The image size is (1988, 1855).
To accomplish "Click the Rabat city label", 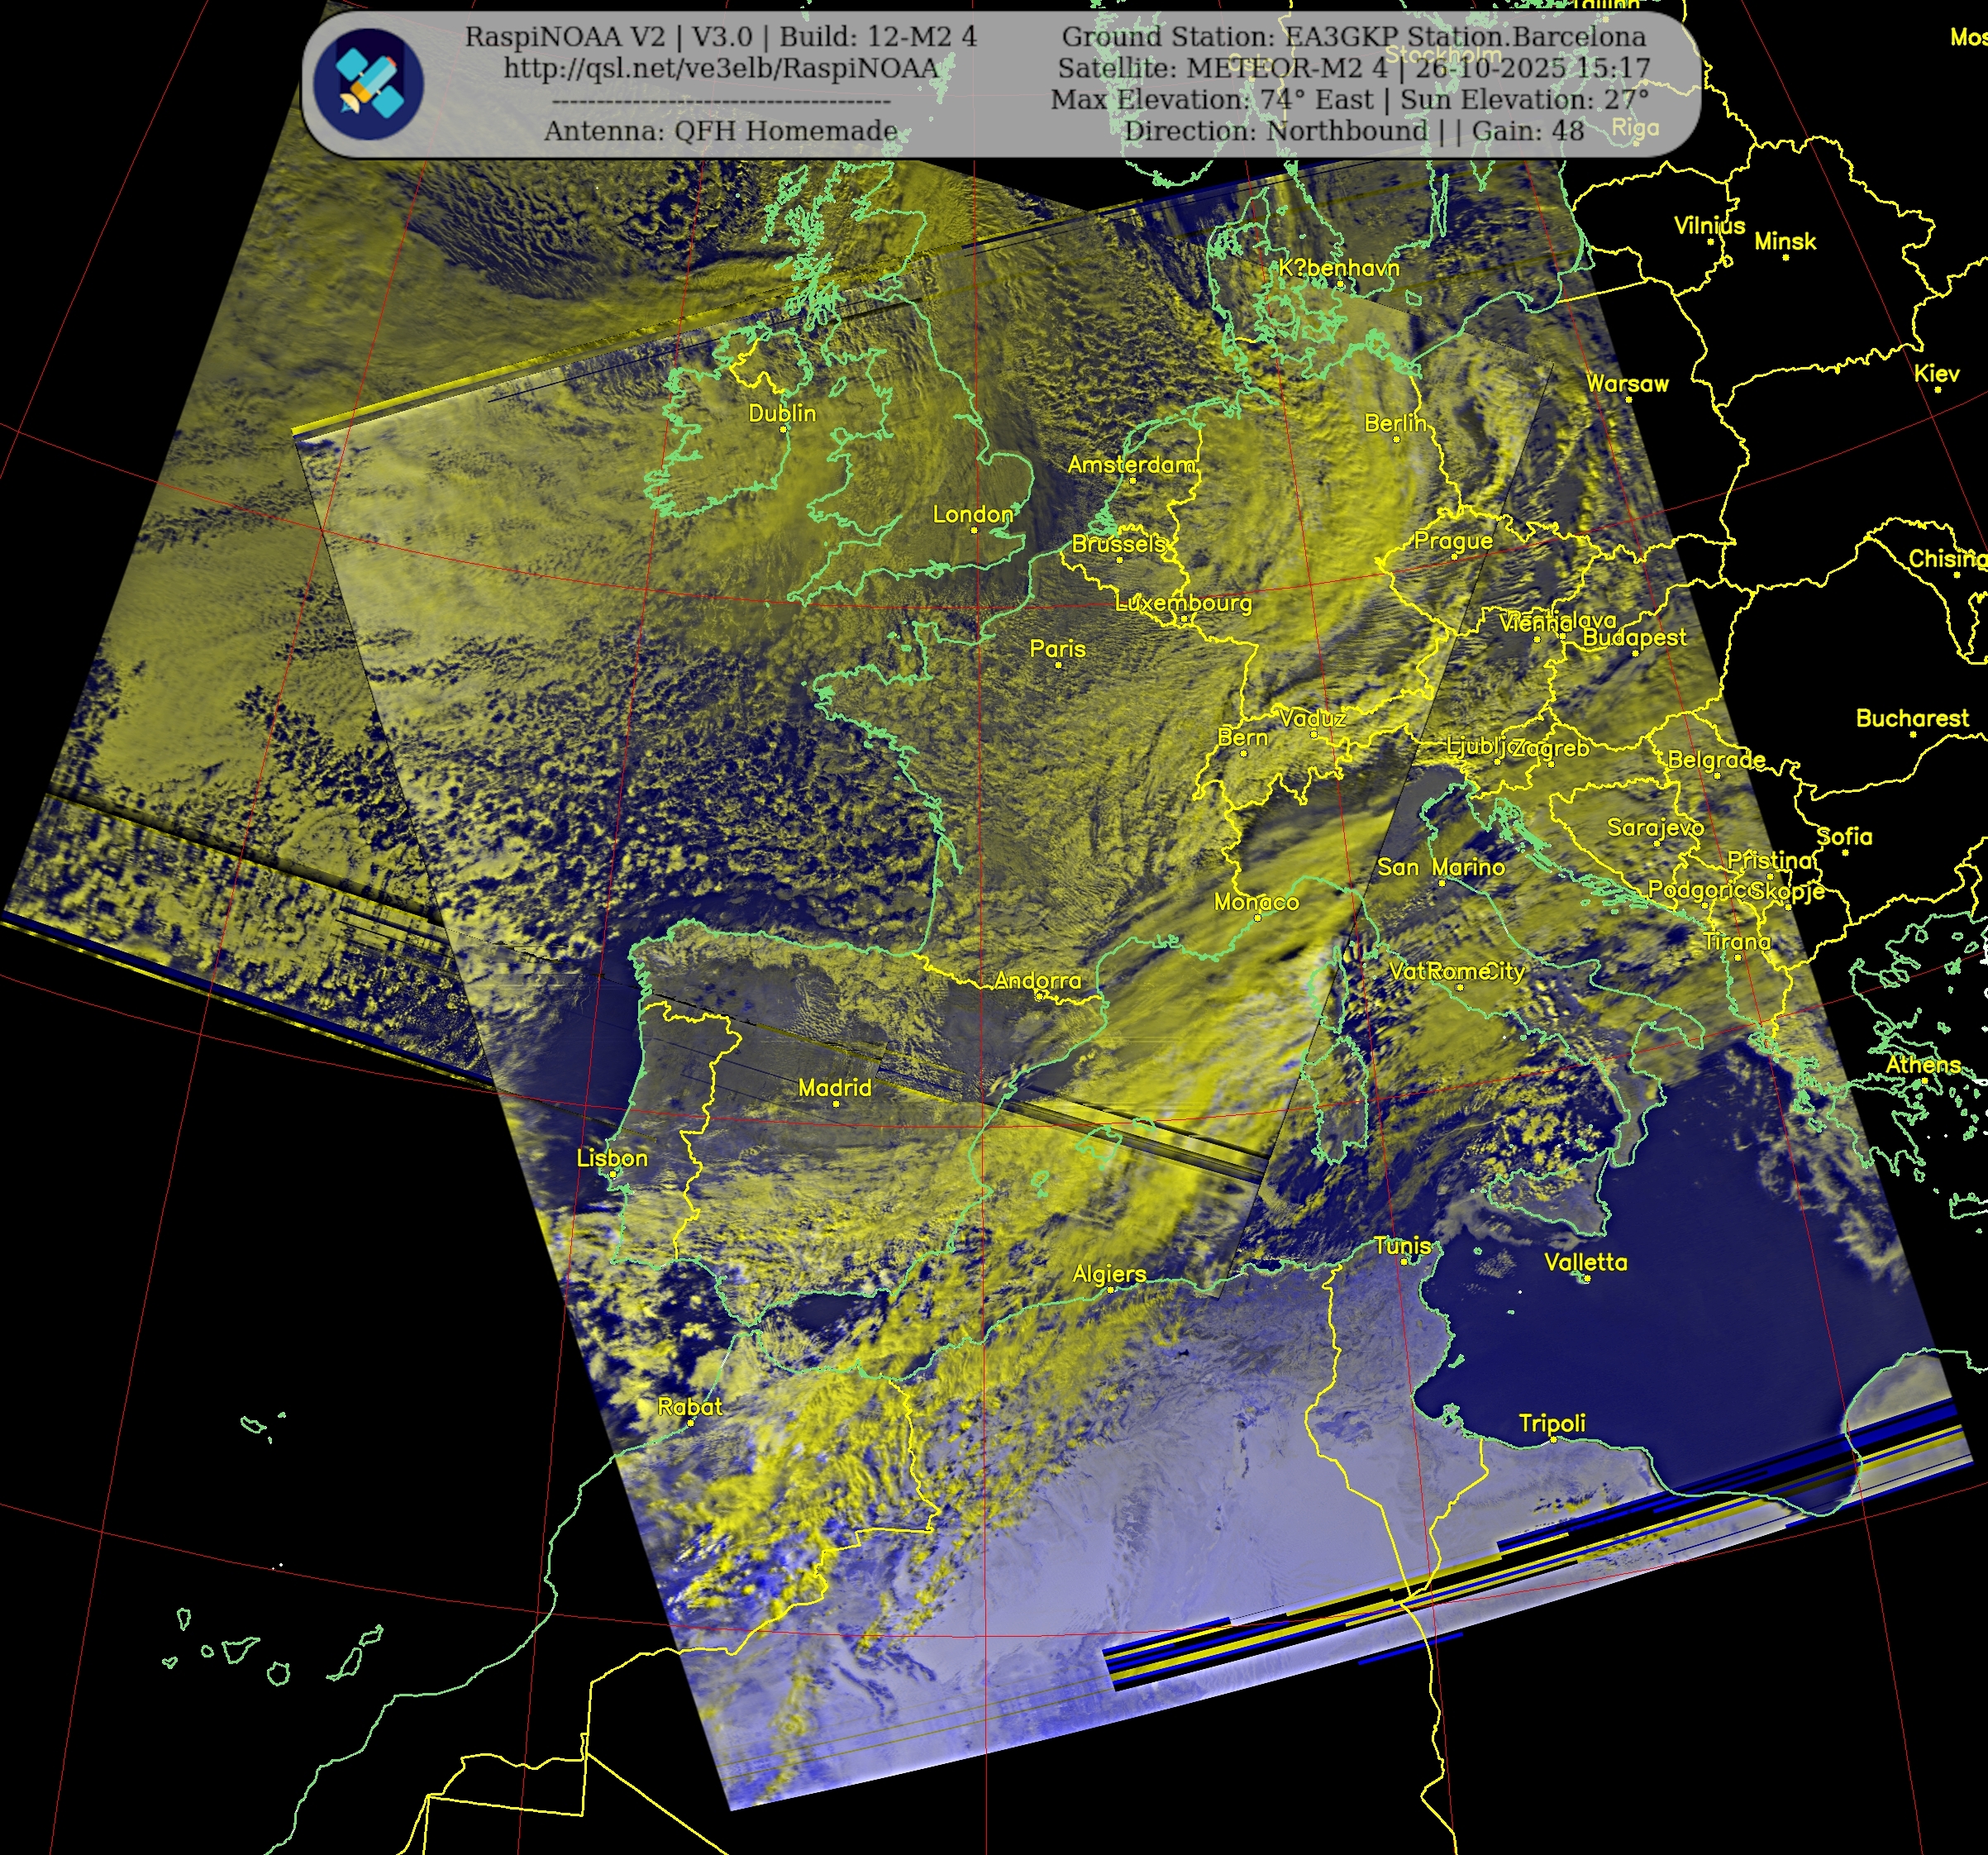I will (689, 1407).
